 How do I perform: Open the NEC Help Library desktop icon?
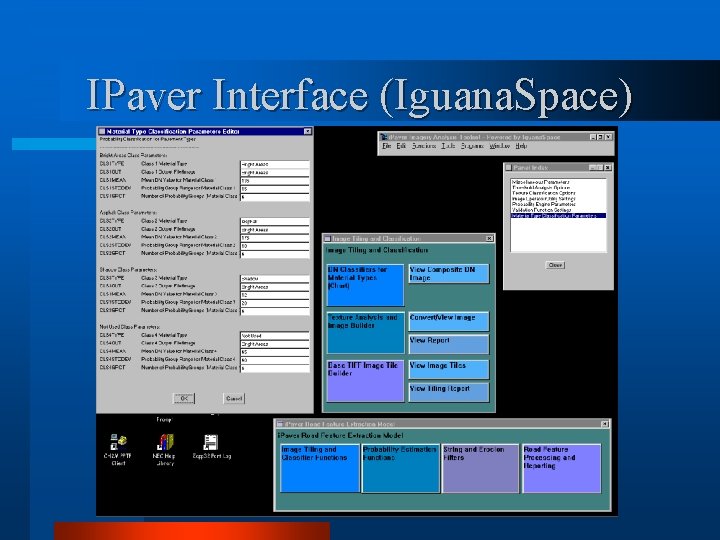pyautogui.click(x=165, y=442)
